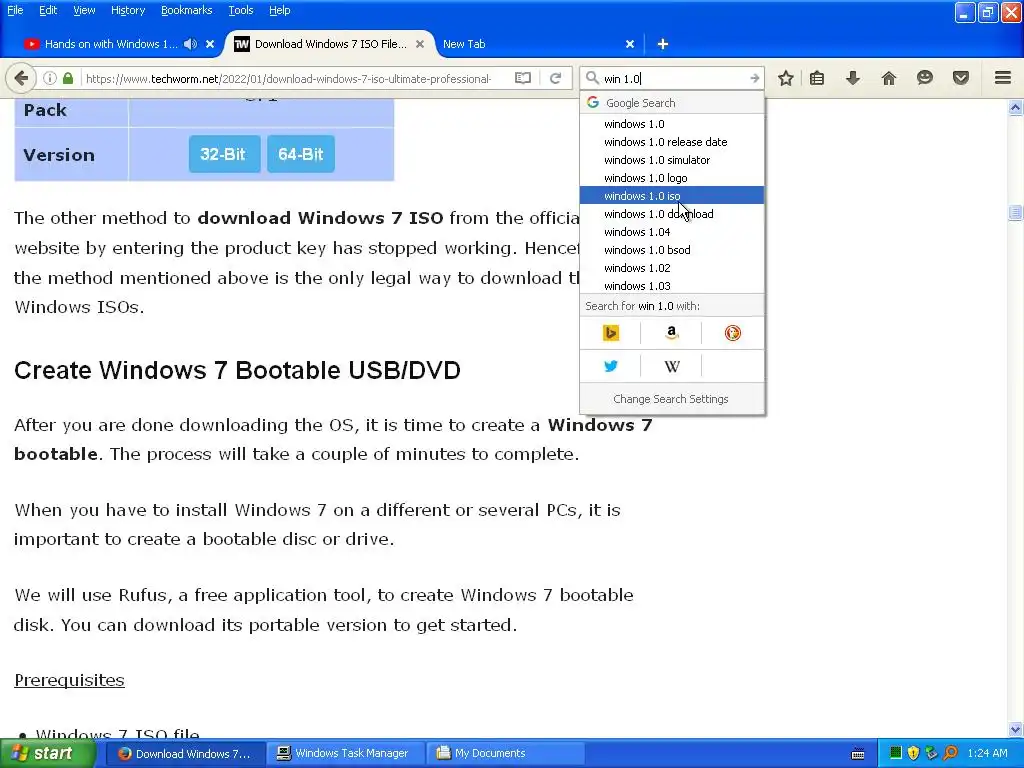Click the 64-Bit download button
The image size is (1024, 768).
coord(300,154)
